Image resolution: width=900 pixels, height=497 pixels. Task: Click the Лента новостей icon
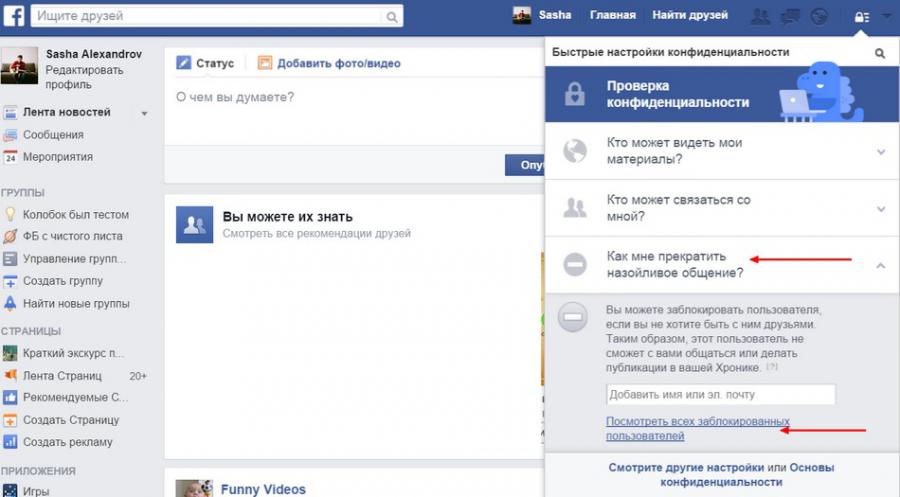click(10, 112)
